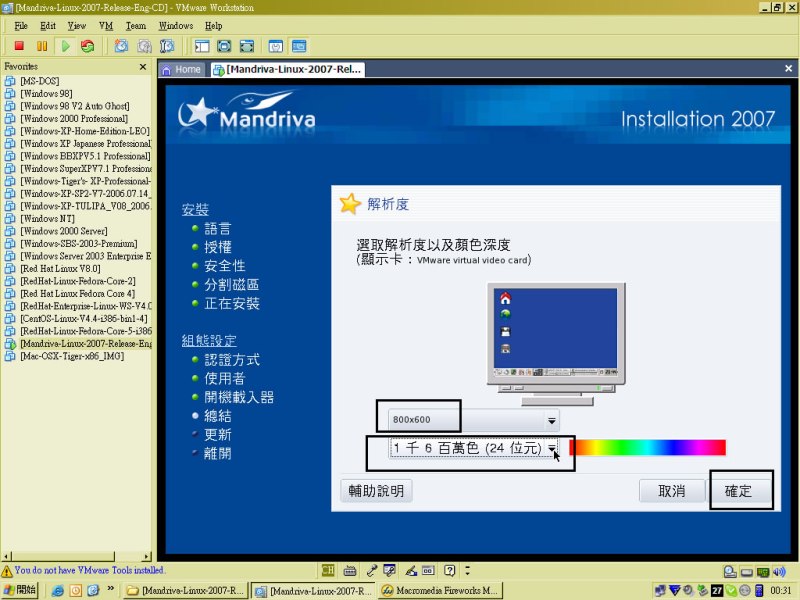This screenshot has width=800, height=600.
Task: Click the red Power Off toolbar button
Action: (19, 46)
